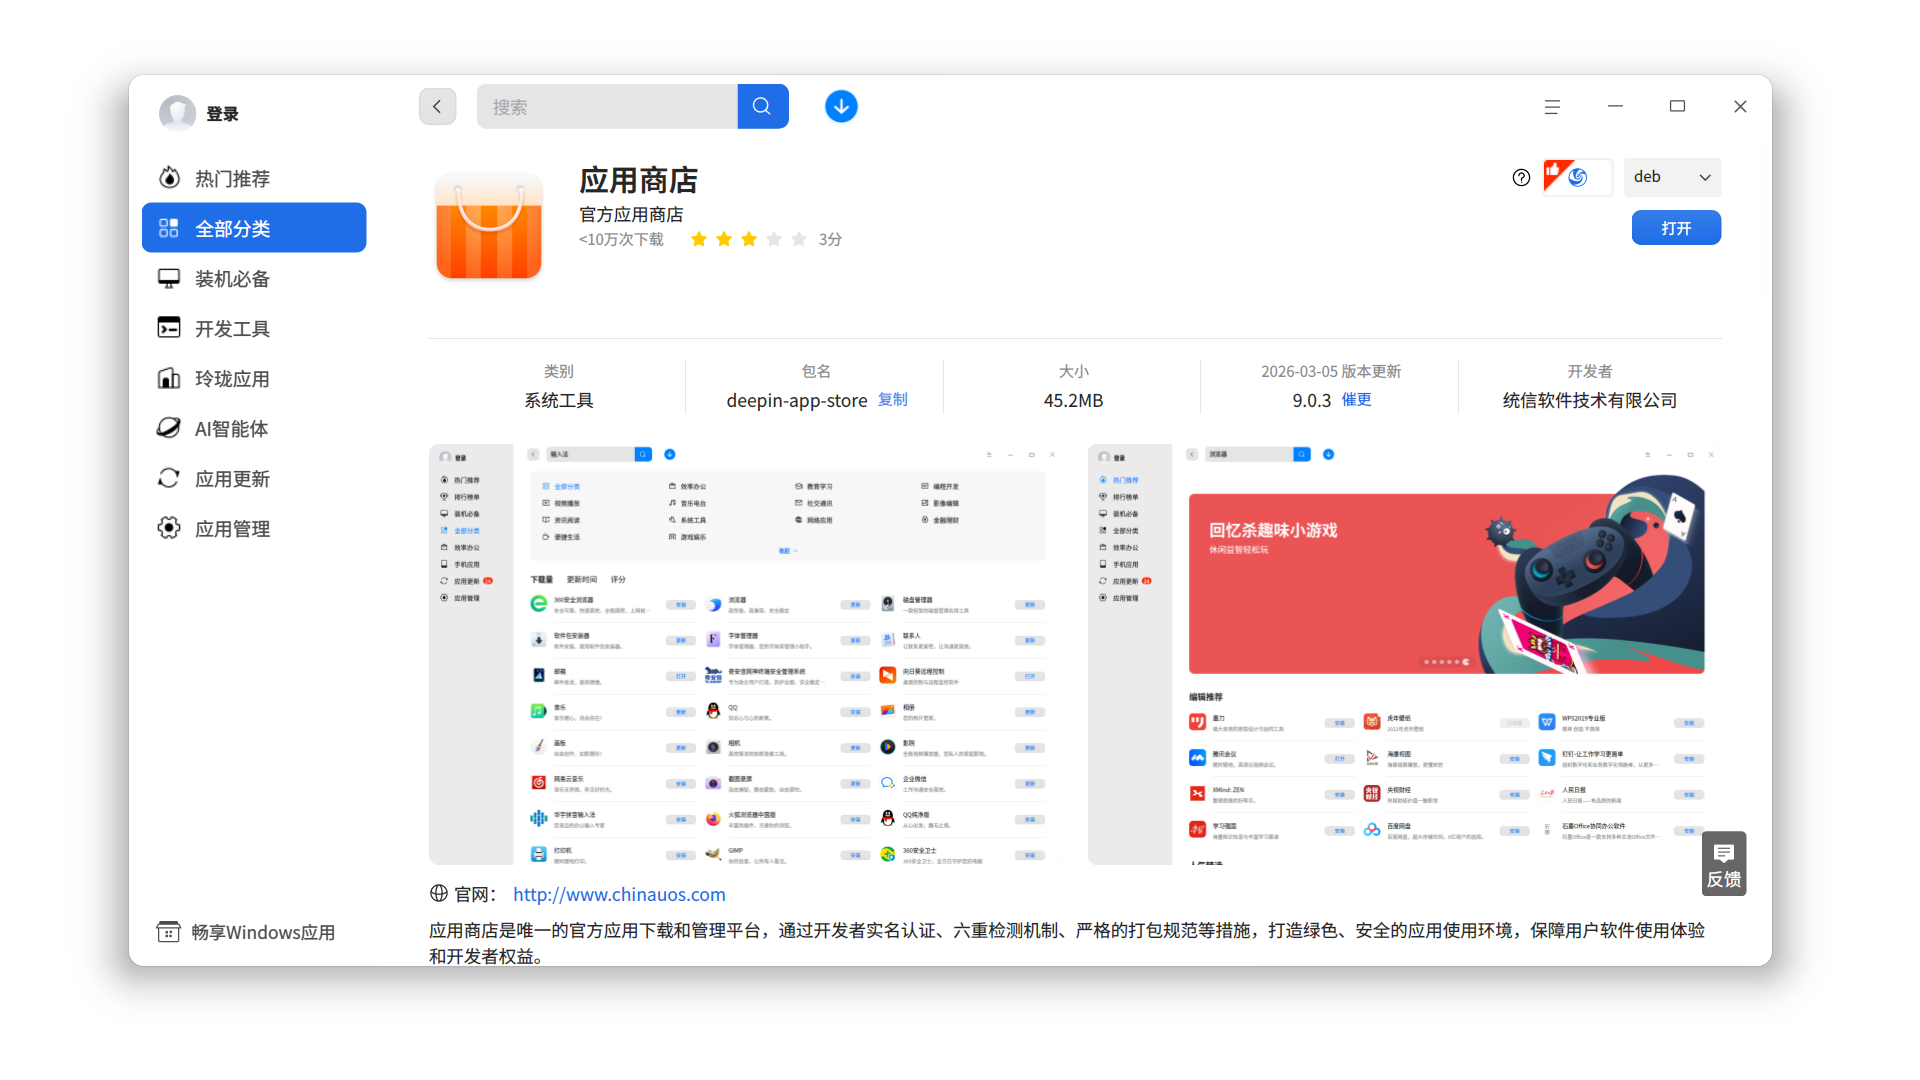Open 装机必备 category

(x=254, y=278)
